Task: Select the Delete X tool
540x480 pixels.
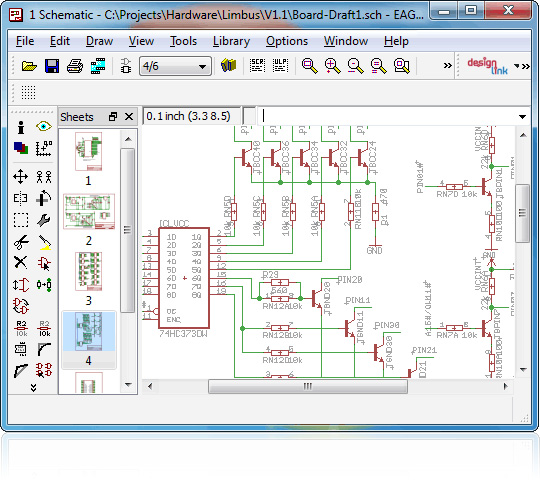Action: tap(21, 262)
